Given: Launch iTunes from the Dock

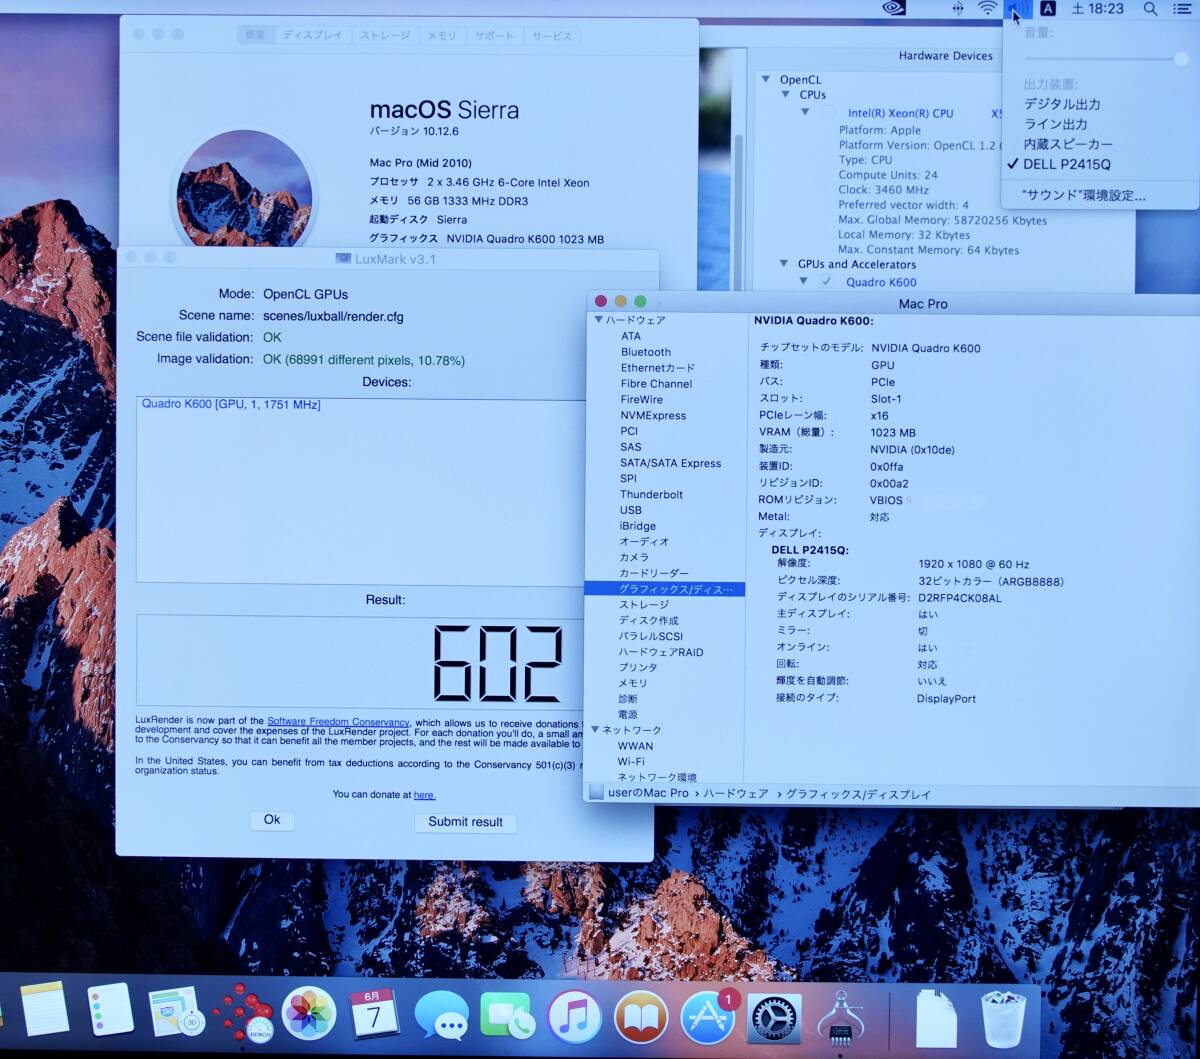Looking at the screenshot, I should (574, 1017).
